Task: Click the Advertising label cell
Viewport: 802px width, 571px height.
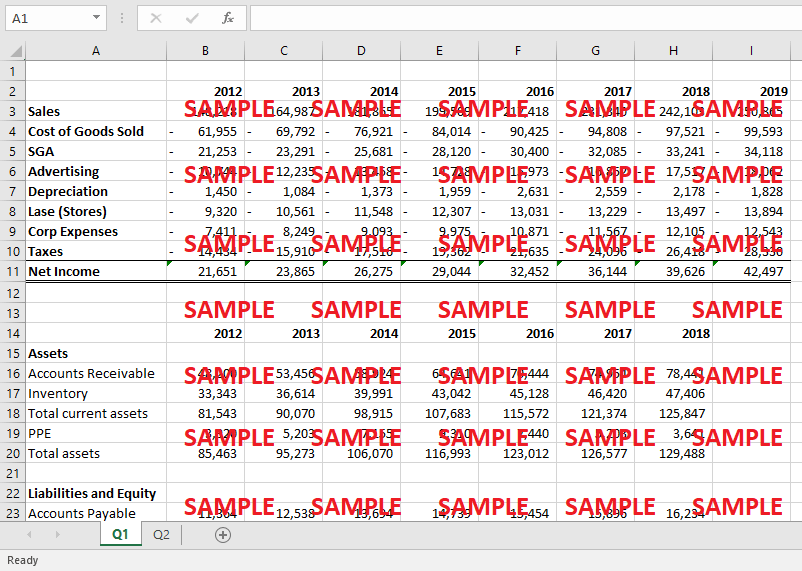Action: point(96,171)
